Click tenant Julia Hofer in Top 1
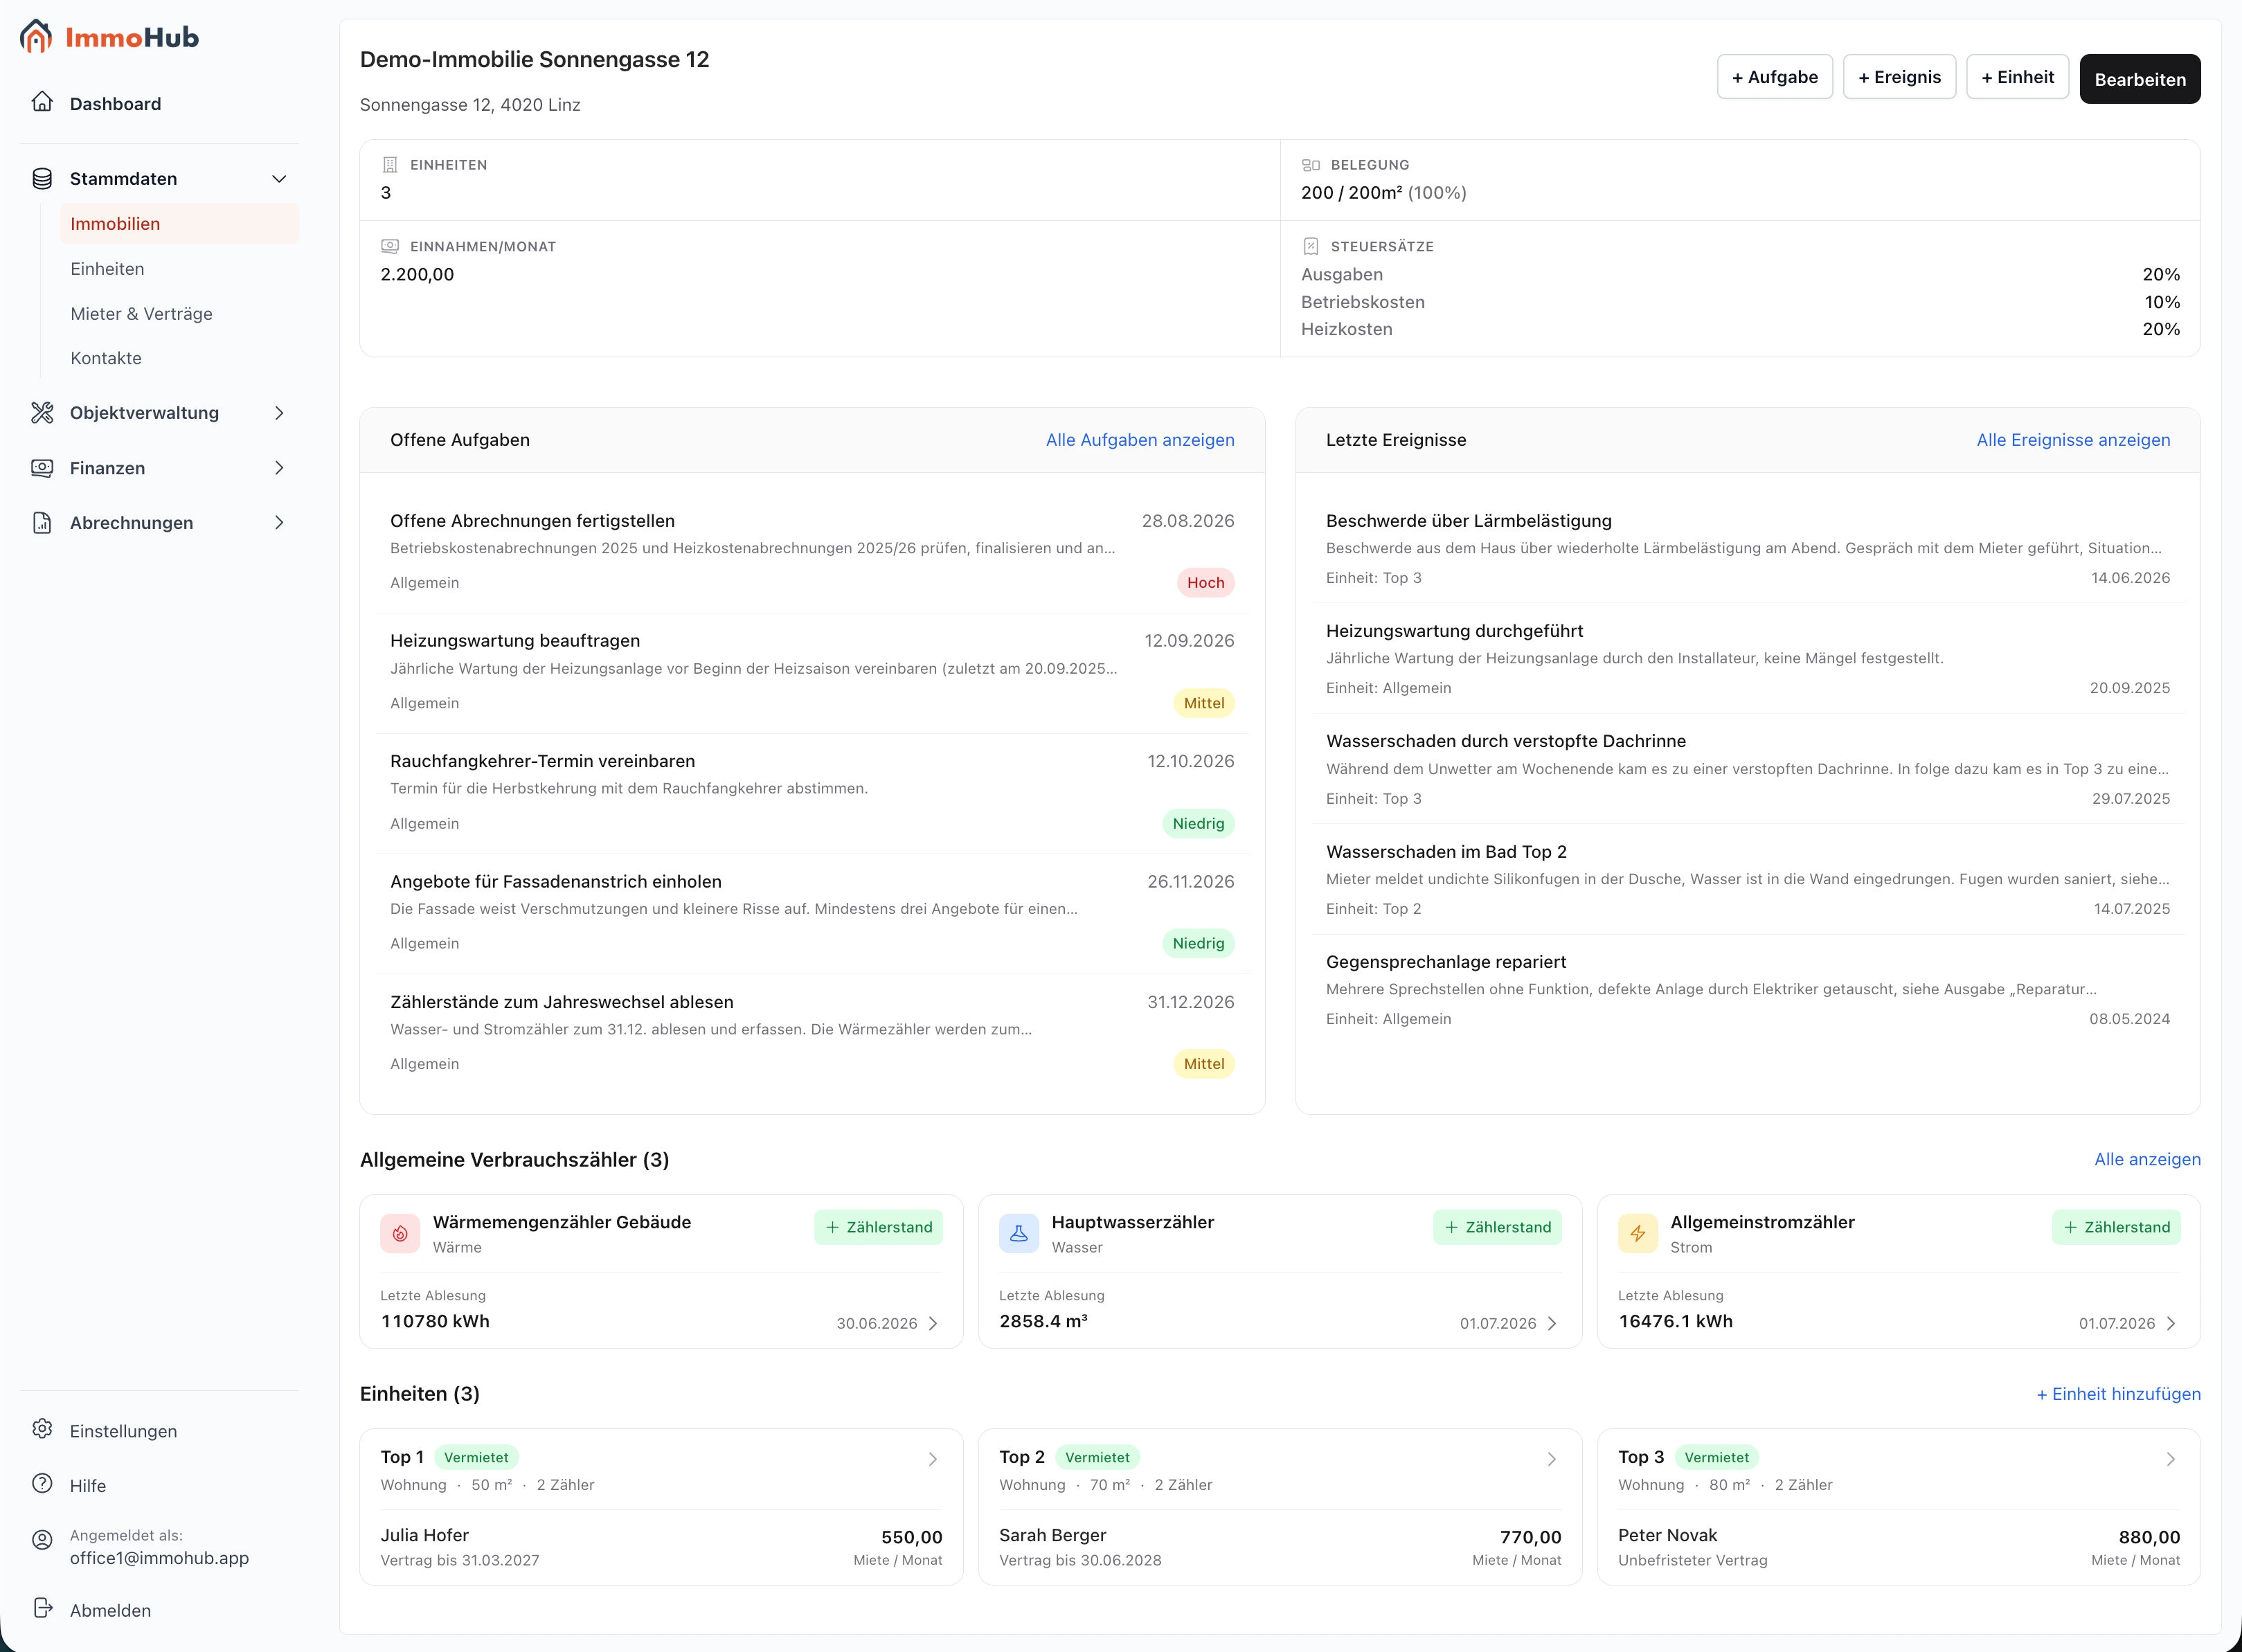Image resolution: width=2242 pixels, height=1652 pixels. click(424, 1535)
